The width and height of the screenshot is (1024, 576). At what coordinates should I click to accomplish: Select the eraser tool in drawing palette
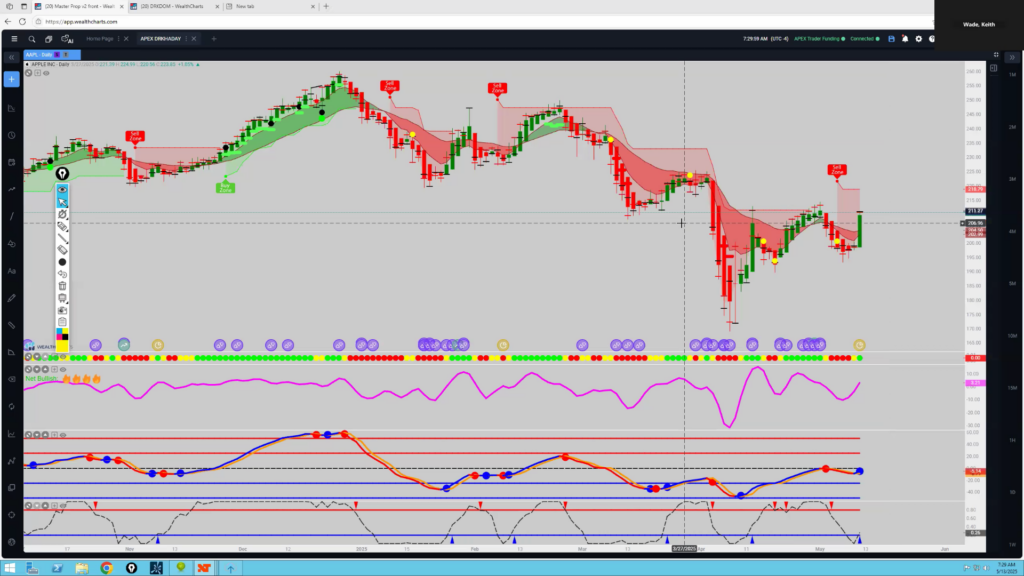pos(62,250)
